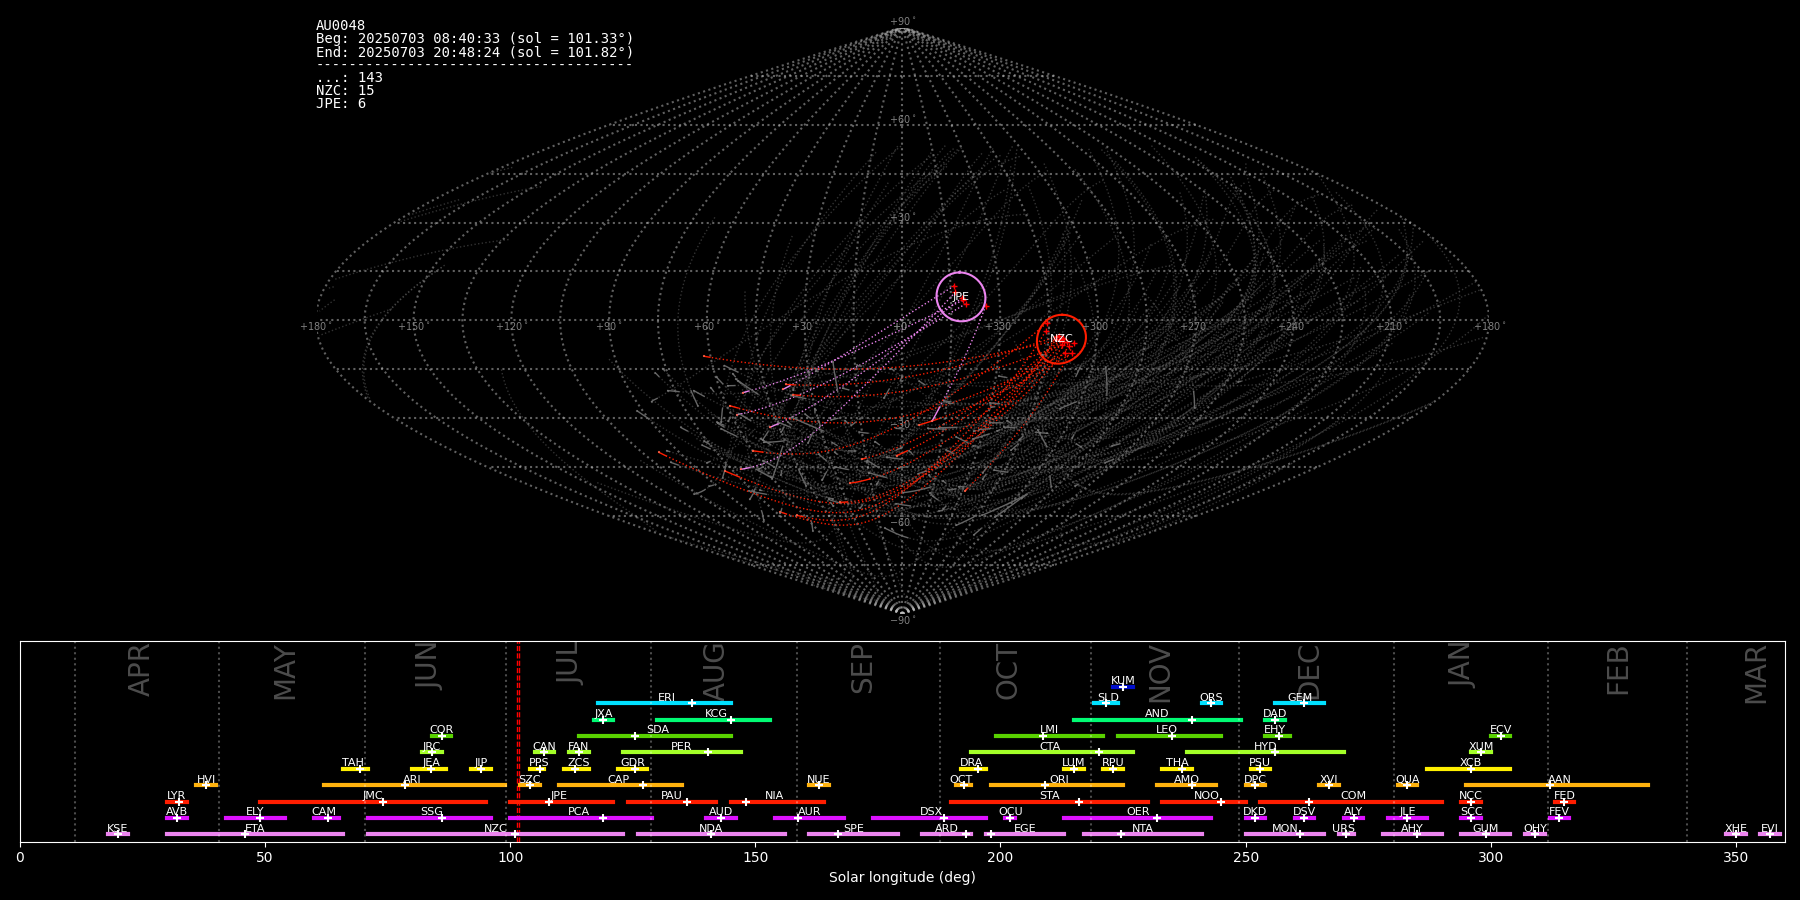
Task: Click the LMI shower label in timeline
Action: click(1048, 730)
